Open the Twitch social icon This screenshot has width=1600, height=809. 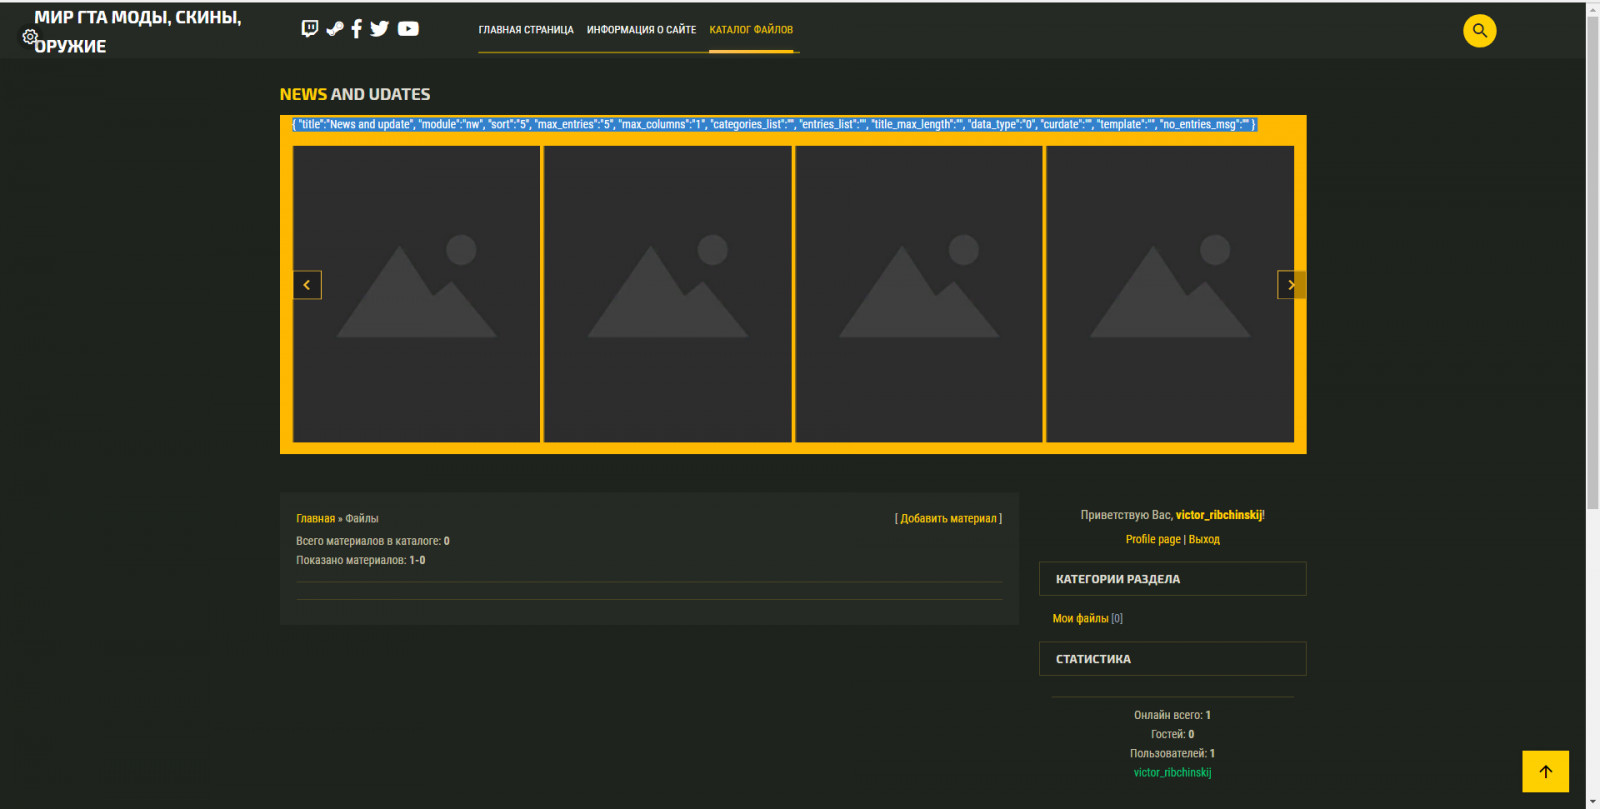[310, 29]
